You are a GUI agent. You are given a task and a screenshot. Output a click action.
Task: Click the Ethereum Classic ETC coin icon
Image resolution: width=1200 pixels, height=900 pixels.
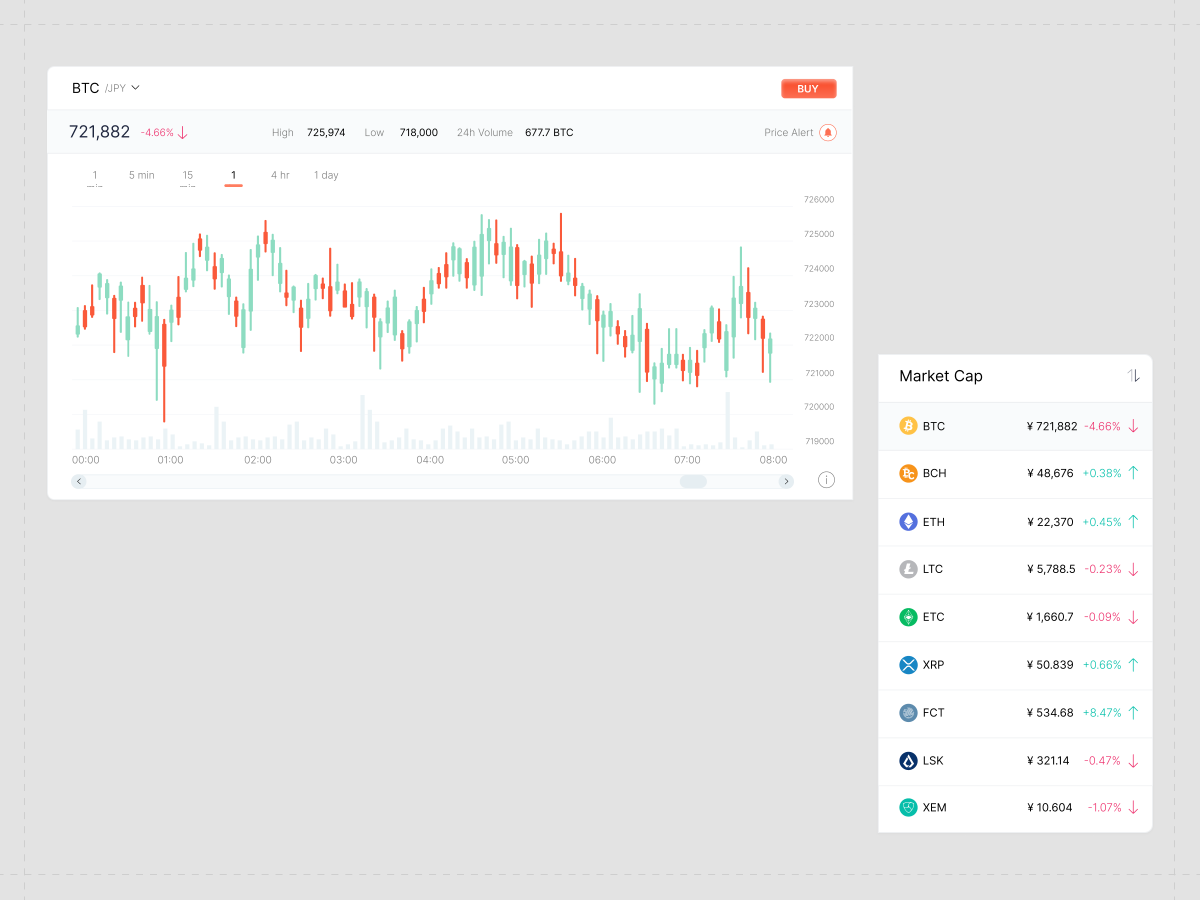coord(908,617)
